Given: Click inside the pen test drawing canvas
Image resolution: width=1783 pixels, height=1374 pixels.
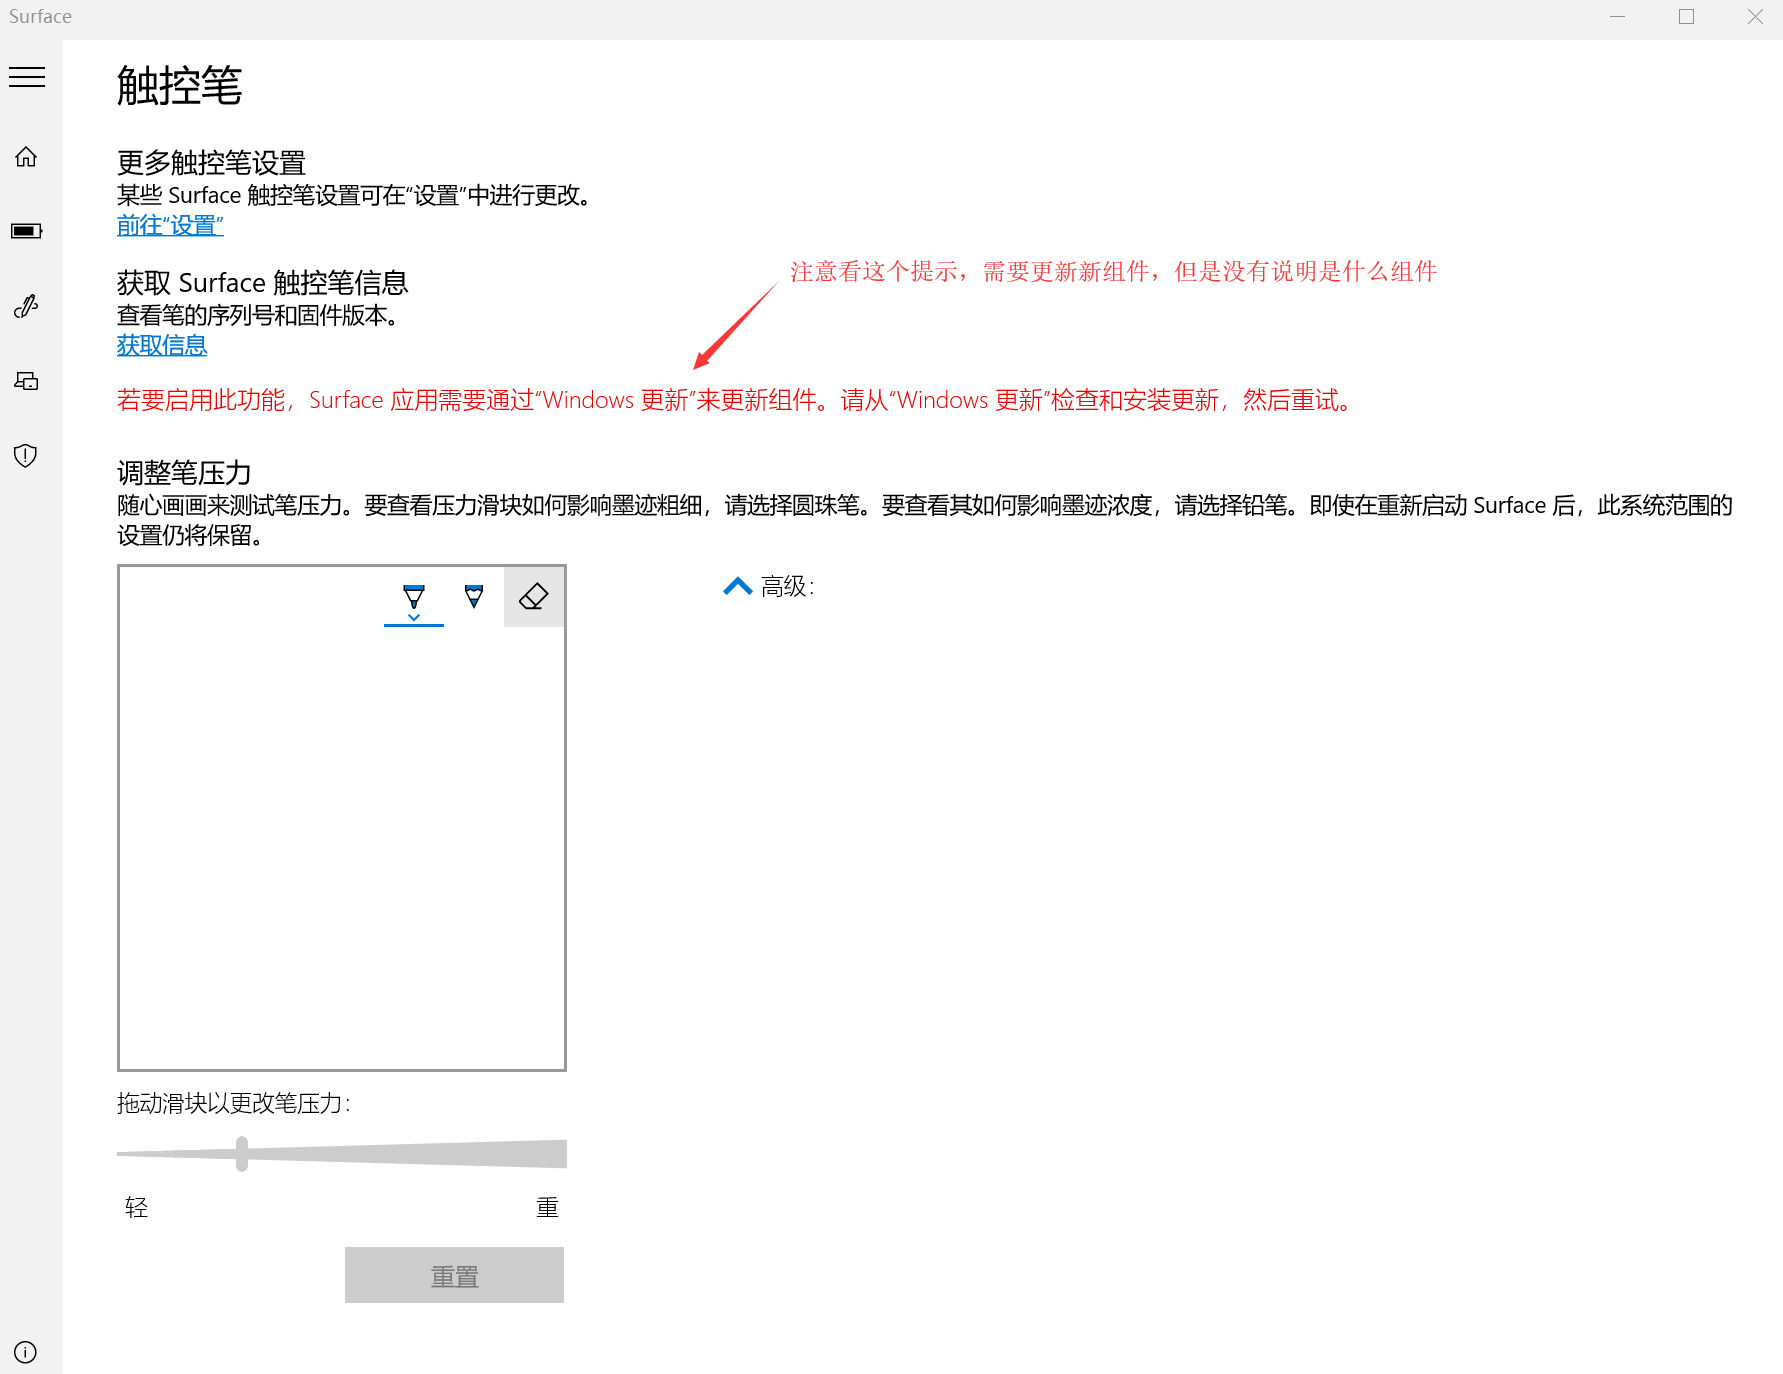Looking at the screenshot, I should [342, 850].
